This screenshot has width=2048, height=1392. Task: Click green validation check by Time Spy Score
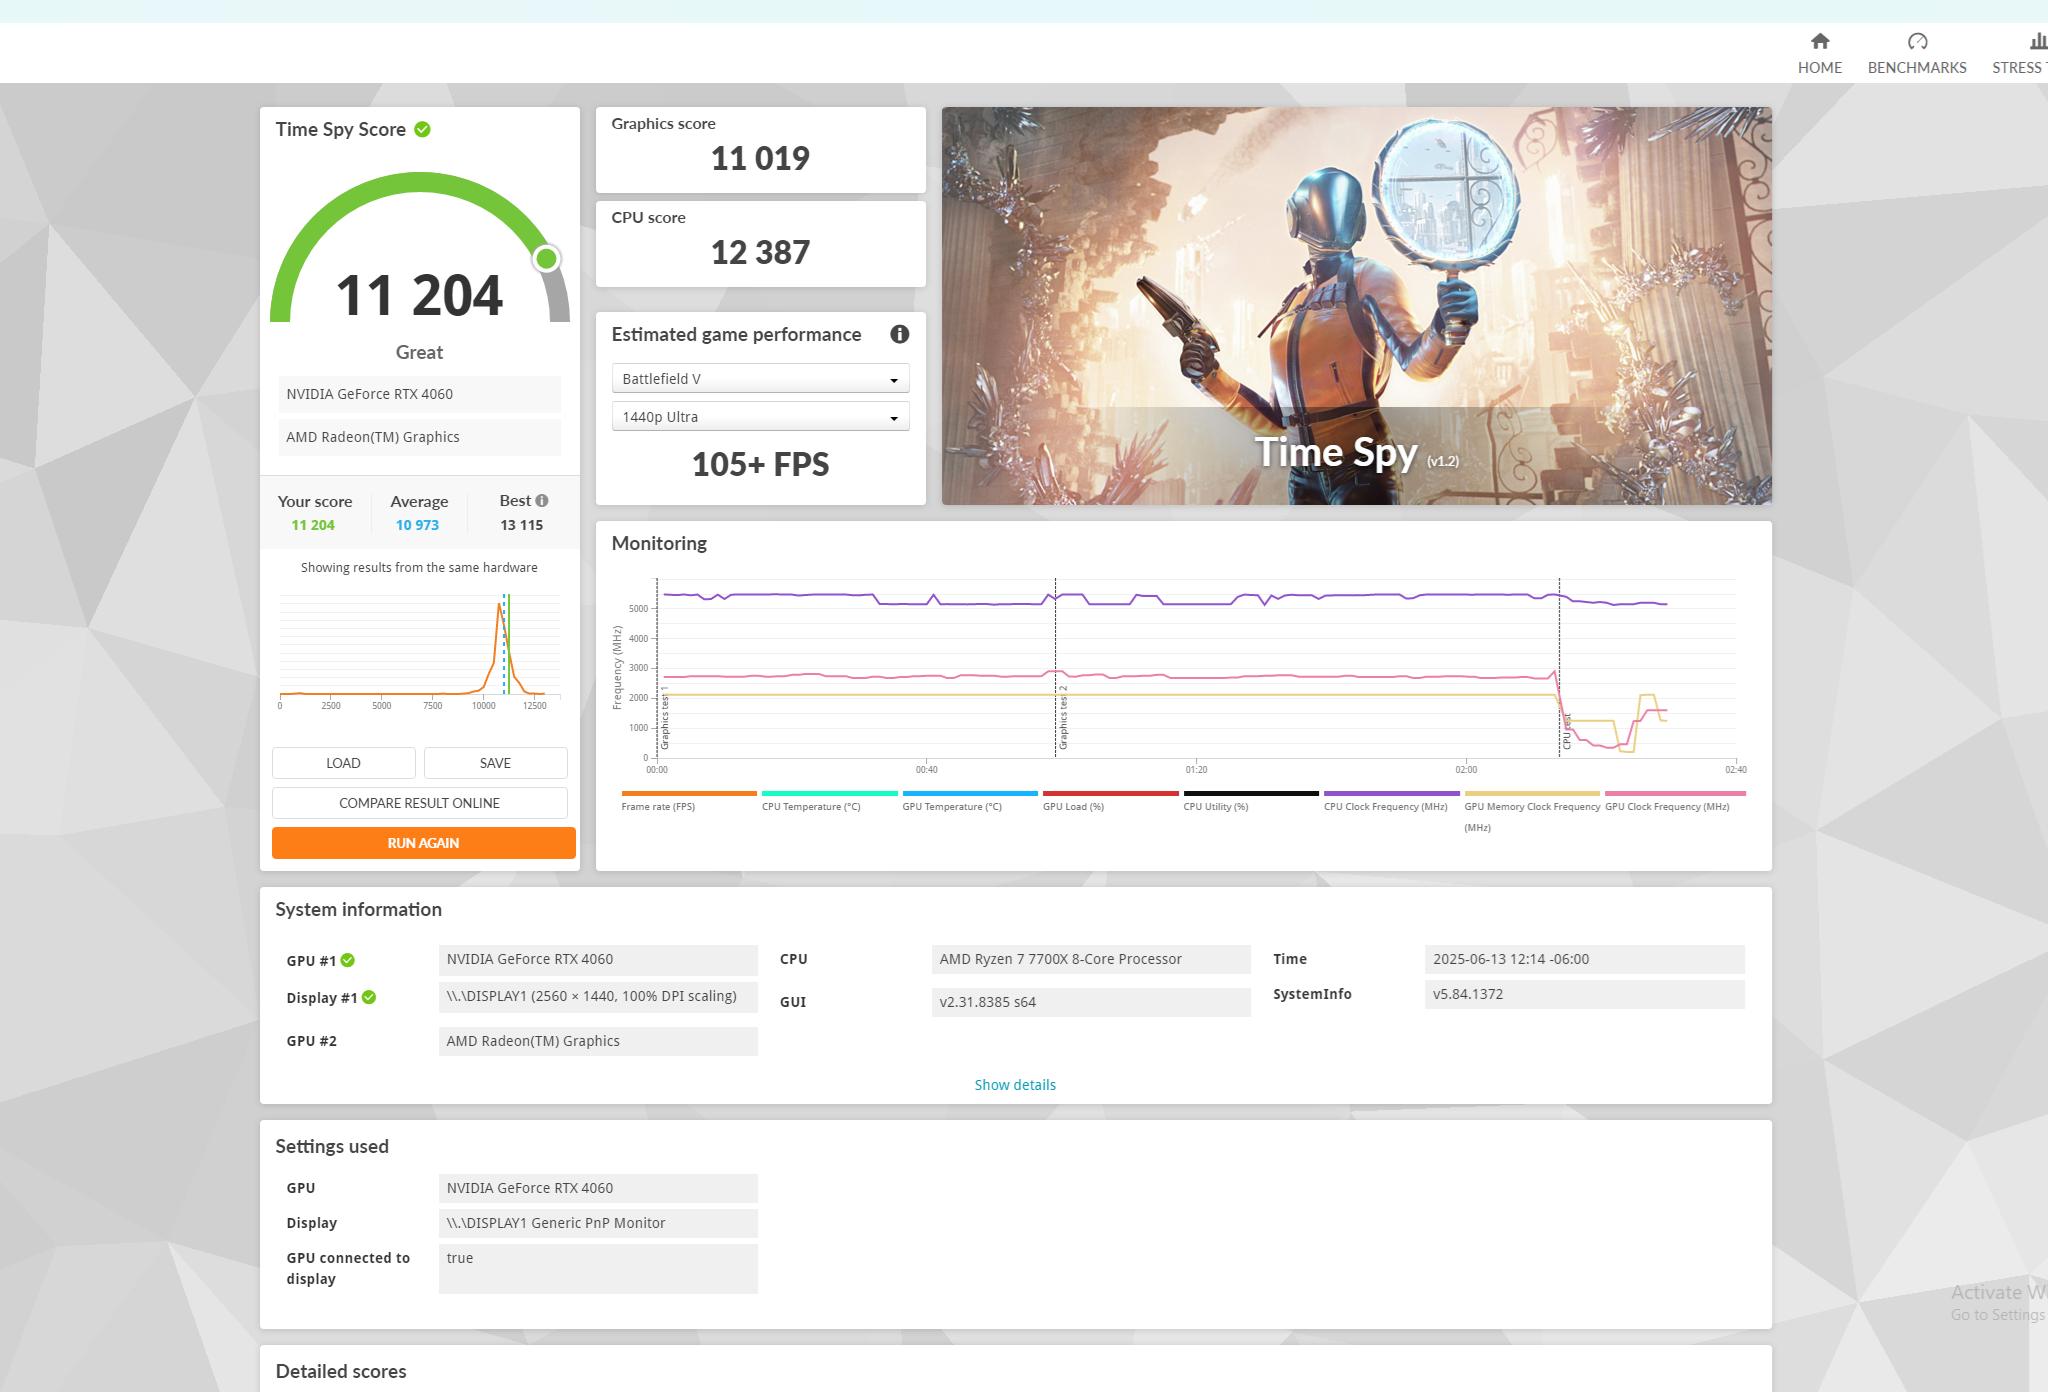point(422,130)
